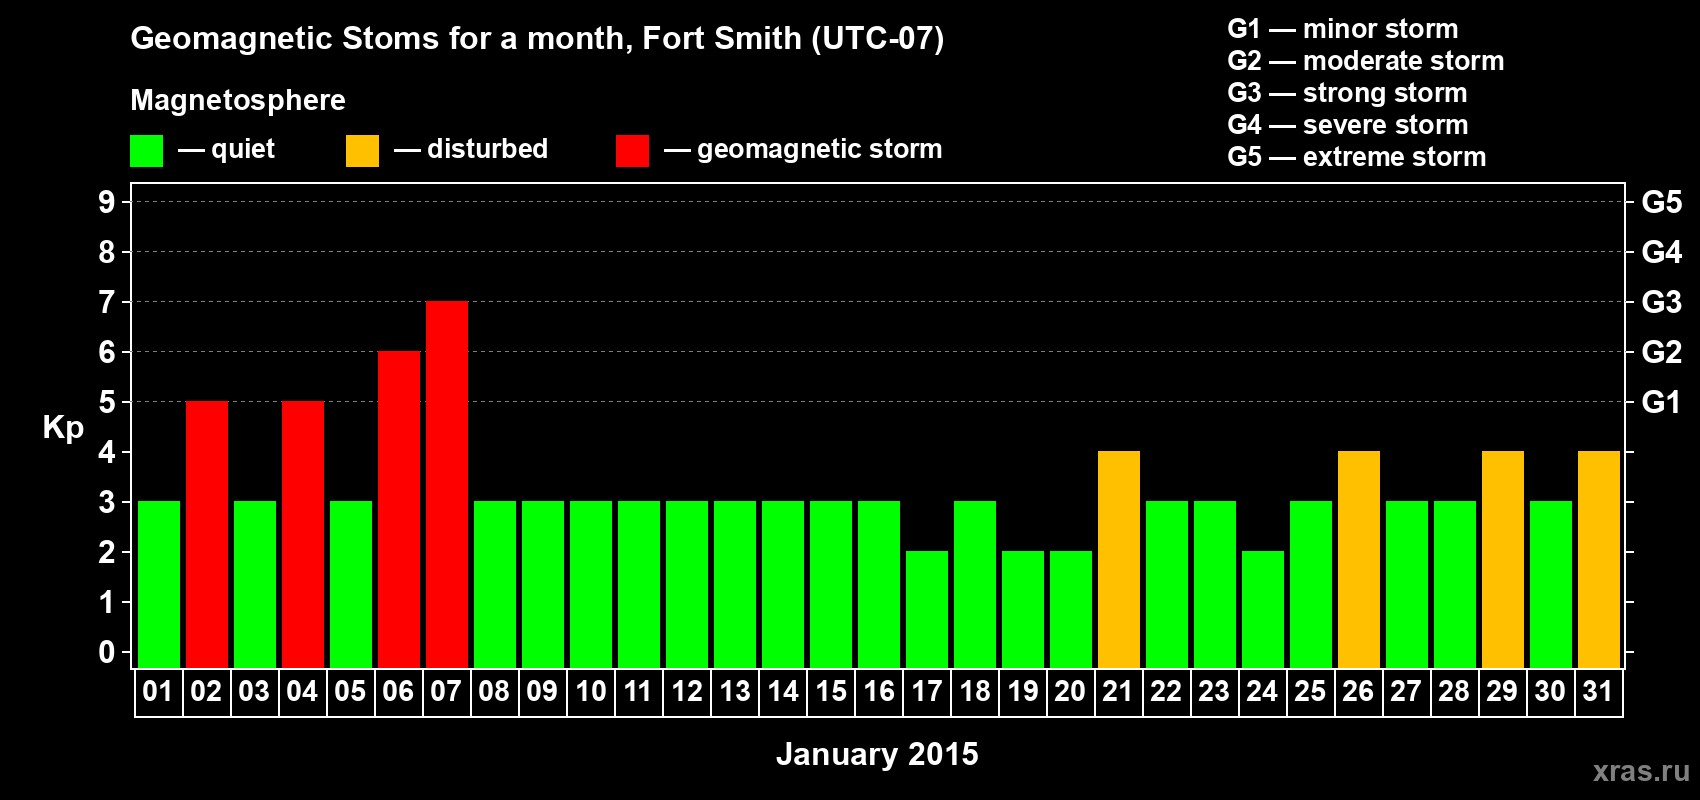Click the G3 axis label

point(1662,302)
